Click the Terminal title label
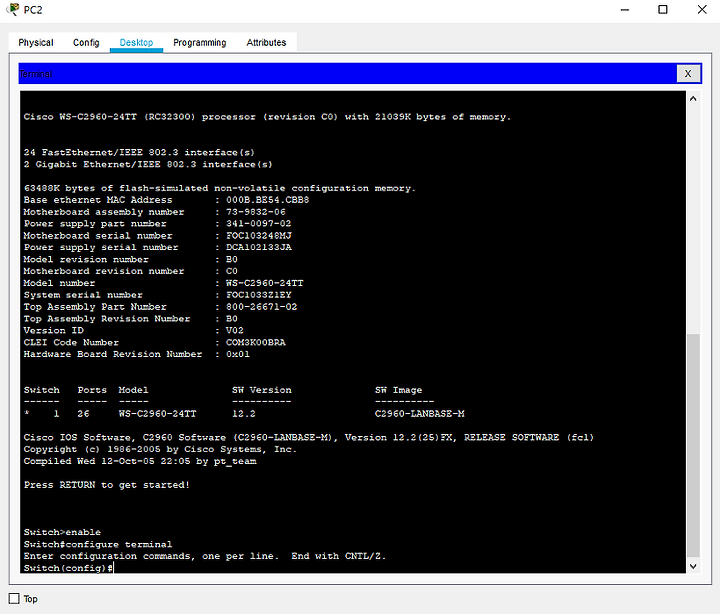Screen dimensions: 720x614 36,74
